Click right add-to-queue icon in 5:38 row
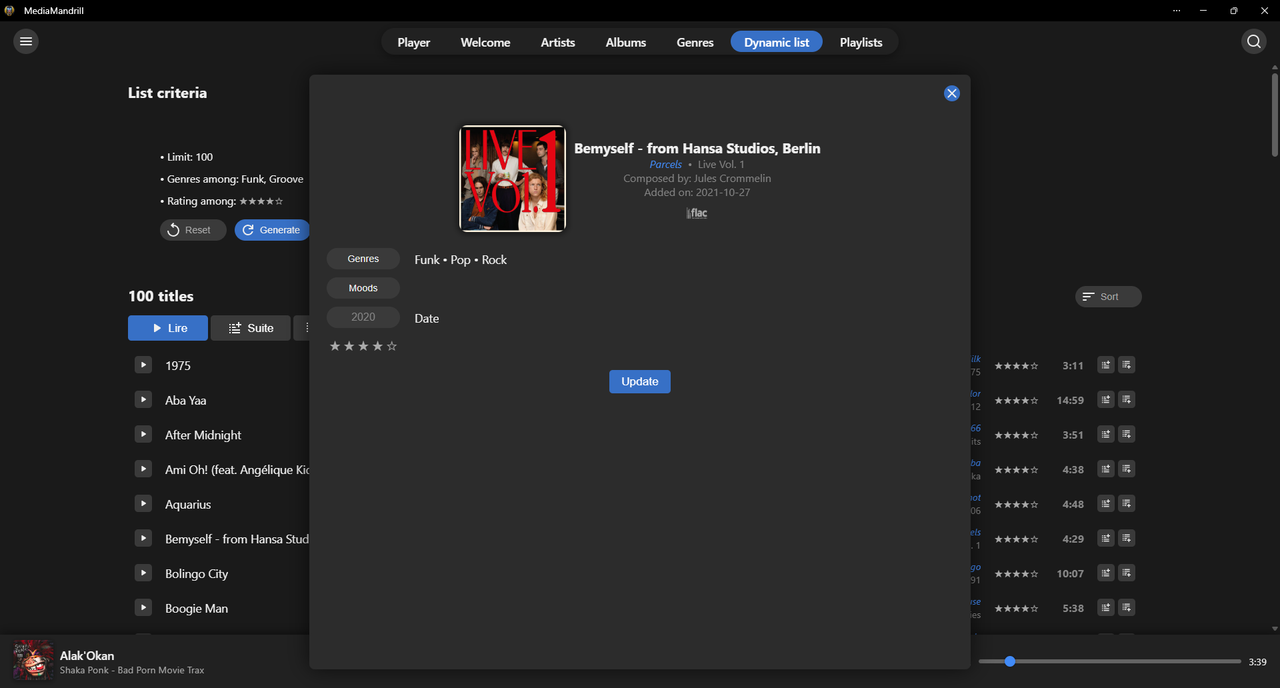This screenshot has height=688, width=1280. [x=1127, y=608]
